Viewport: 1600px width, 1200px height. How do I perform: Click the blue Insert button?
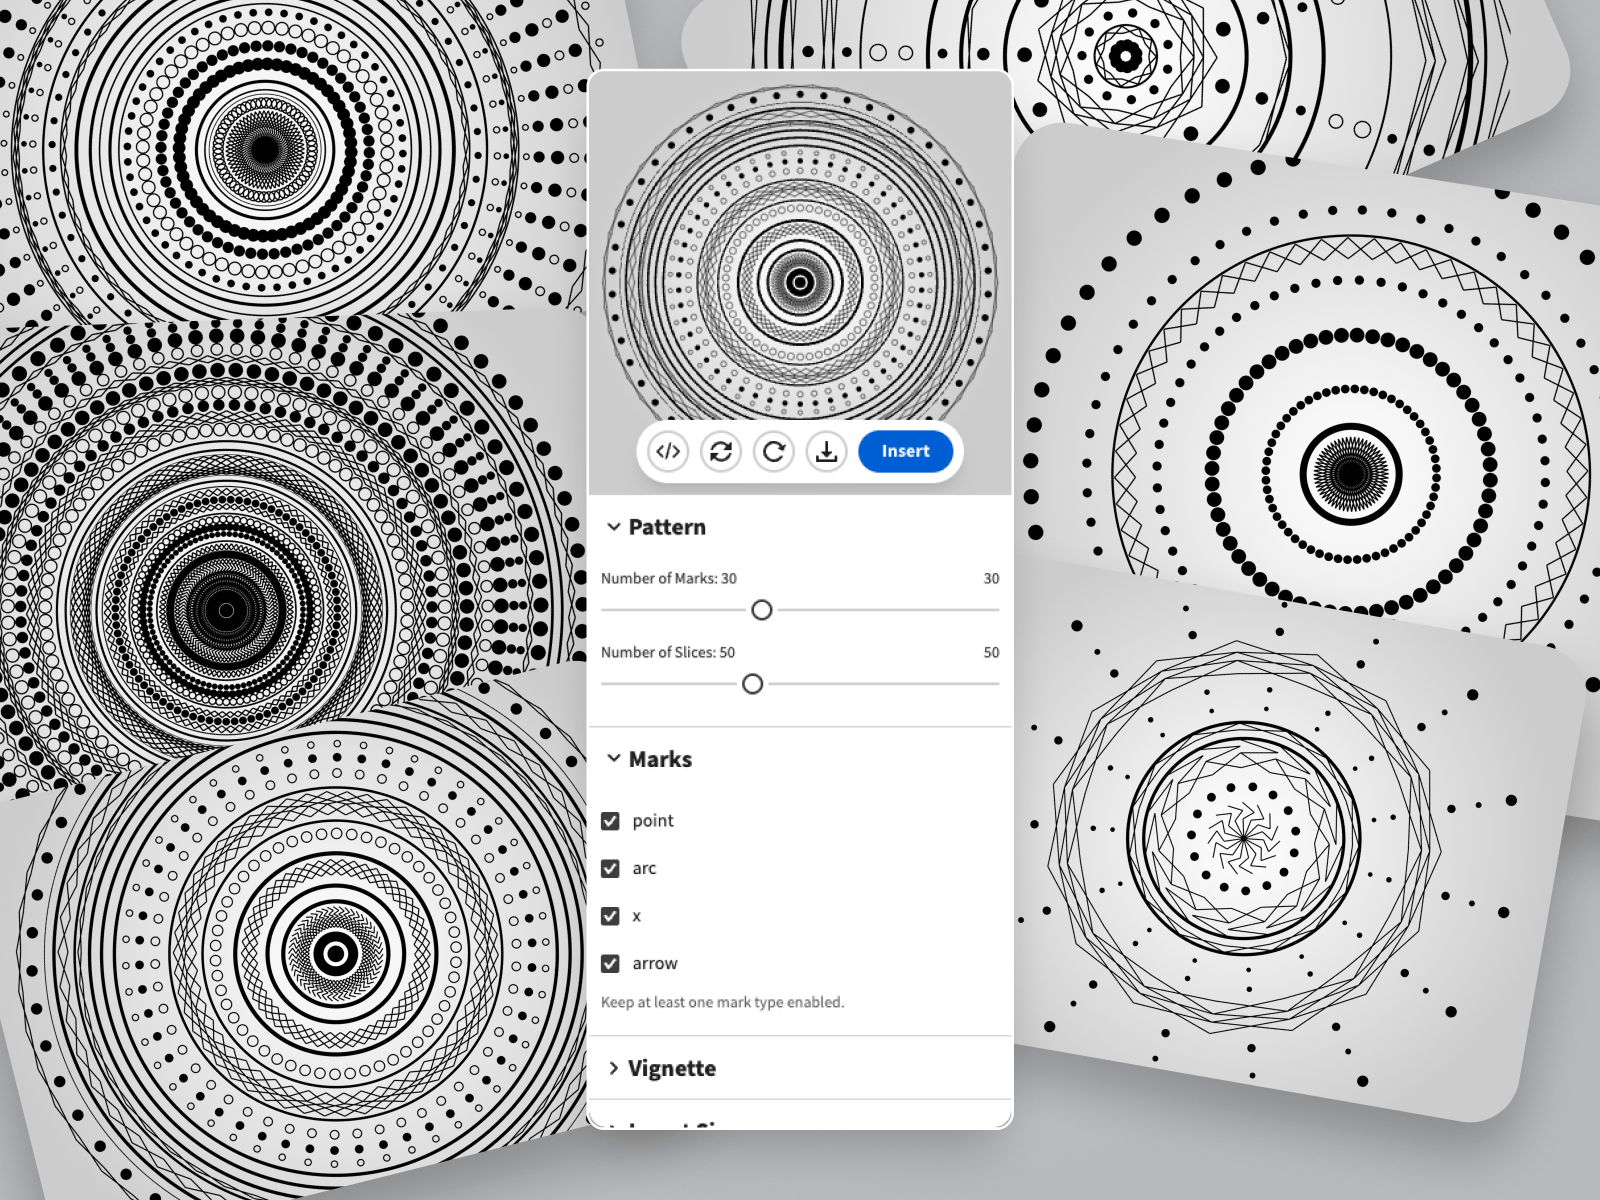905,451
